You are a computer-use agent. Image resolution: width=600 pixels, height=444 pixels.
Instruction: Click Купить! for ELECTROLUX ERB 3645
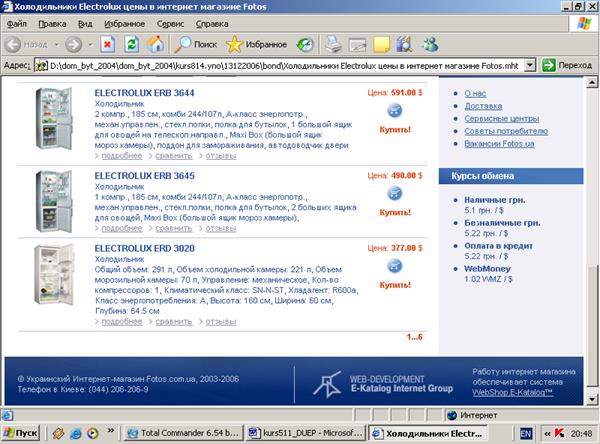(x=395, y=212)
